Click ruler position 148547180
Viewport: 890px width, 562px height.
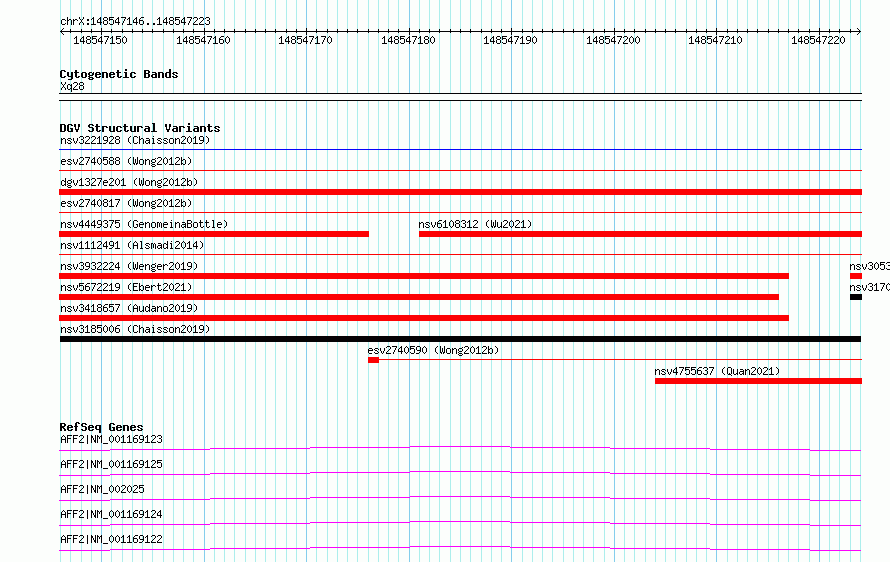pyautogui.click(x=408, y=40)
